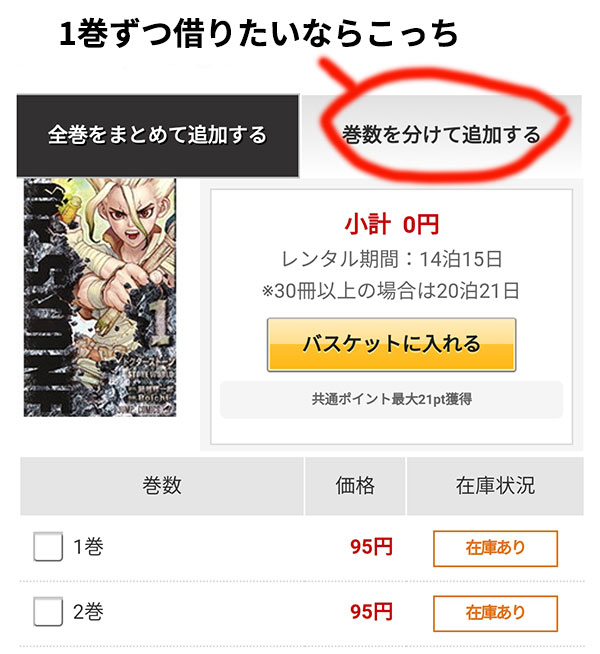Image resolution: width=600 pixels, height=654 pixels.
Task: Select the 2巻 row label
Action: click(x=88, y=611)
